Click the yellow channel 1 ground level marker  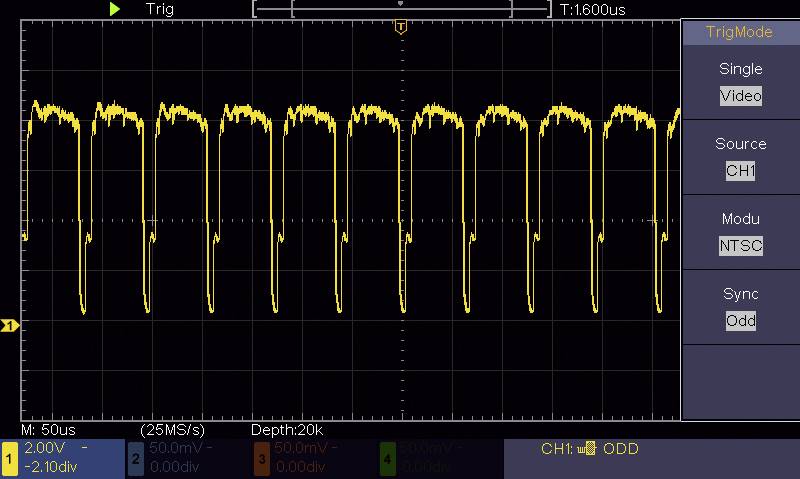[9, 326]
